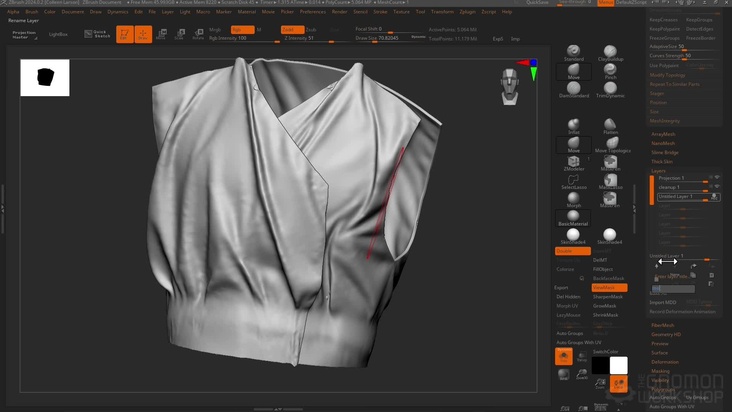Toggle Edit mode button

tap(125, 34)
